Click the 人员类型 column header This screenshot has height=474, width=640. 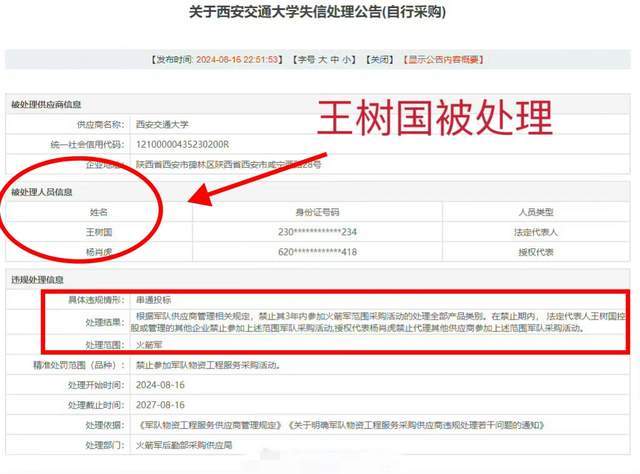coord(536,212)
